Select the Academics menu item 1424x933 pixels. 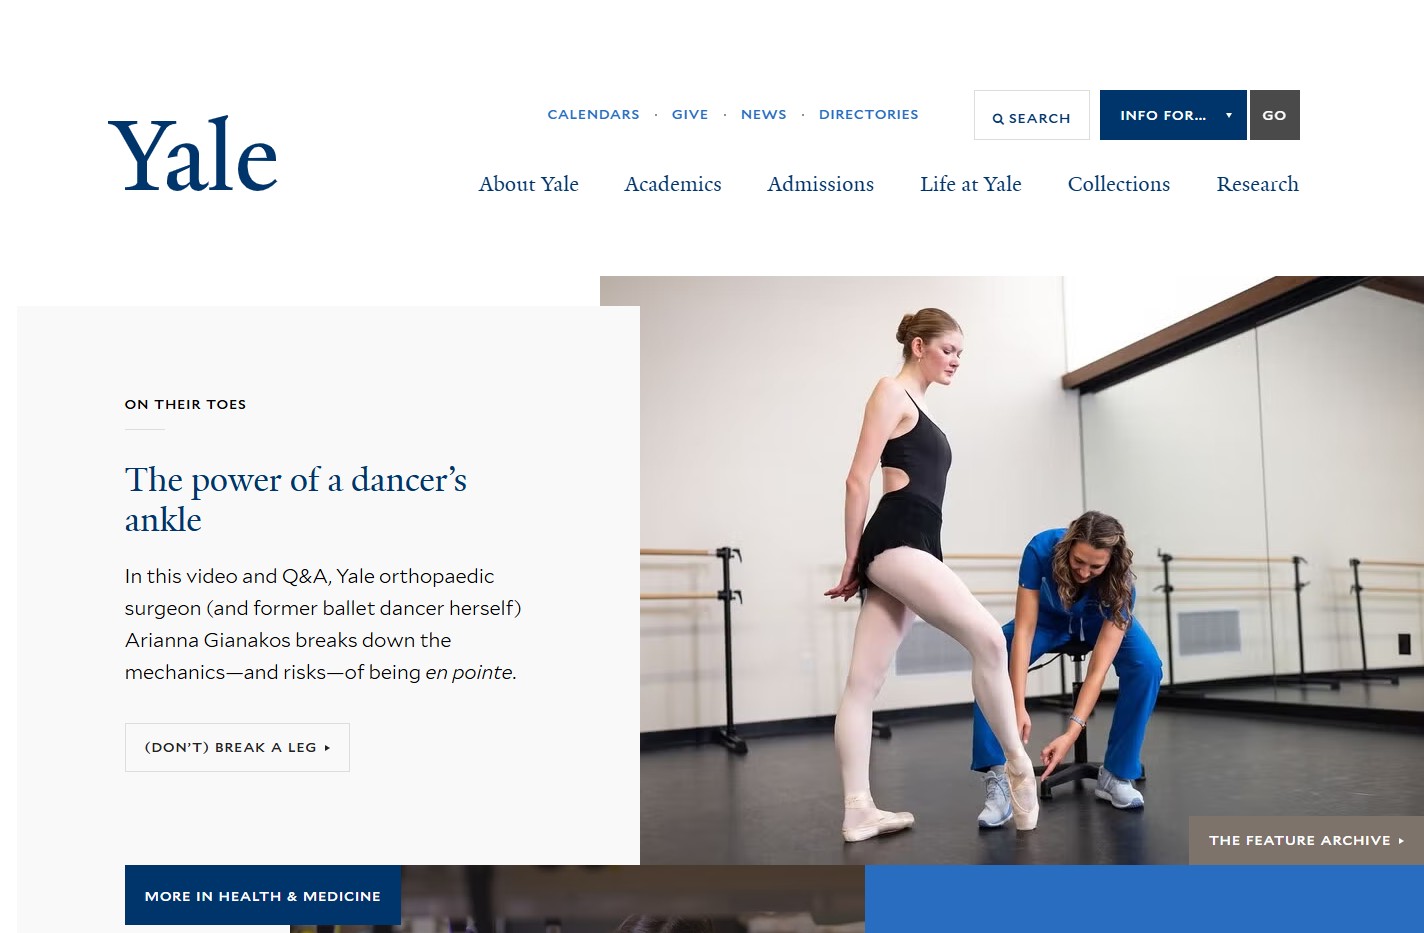(673, 184)
